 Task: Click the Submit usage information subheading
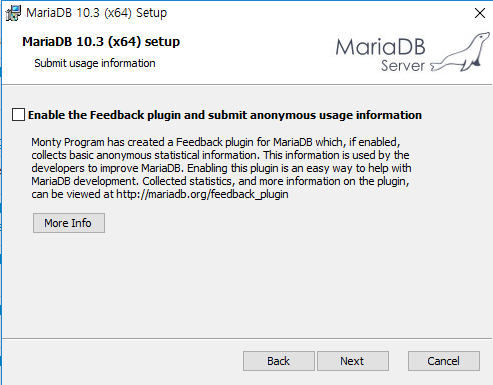click(x=95, y=63)
